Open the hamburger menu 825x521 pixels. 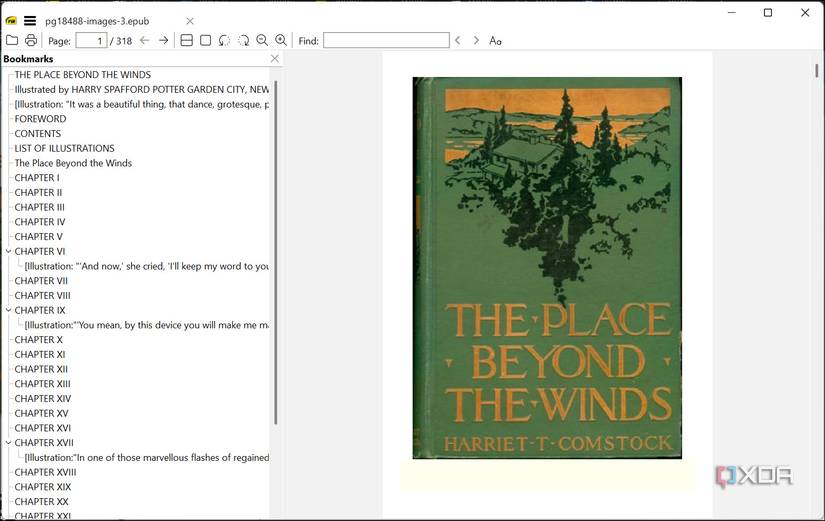pos(30,20)
